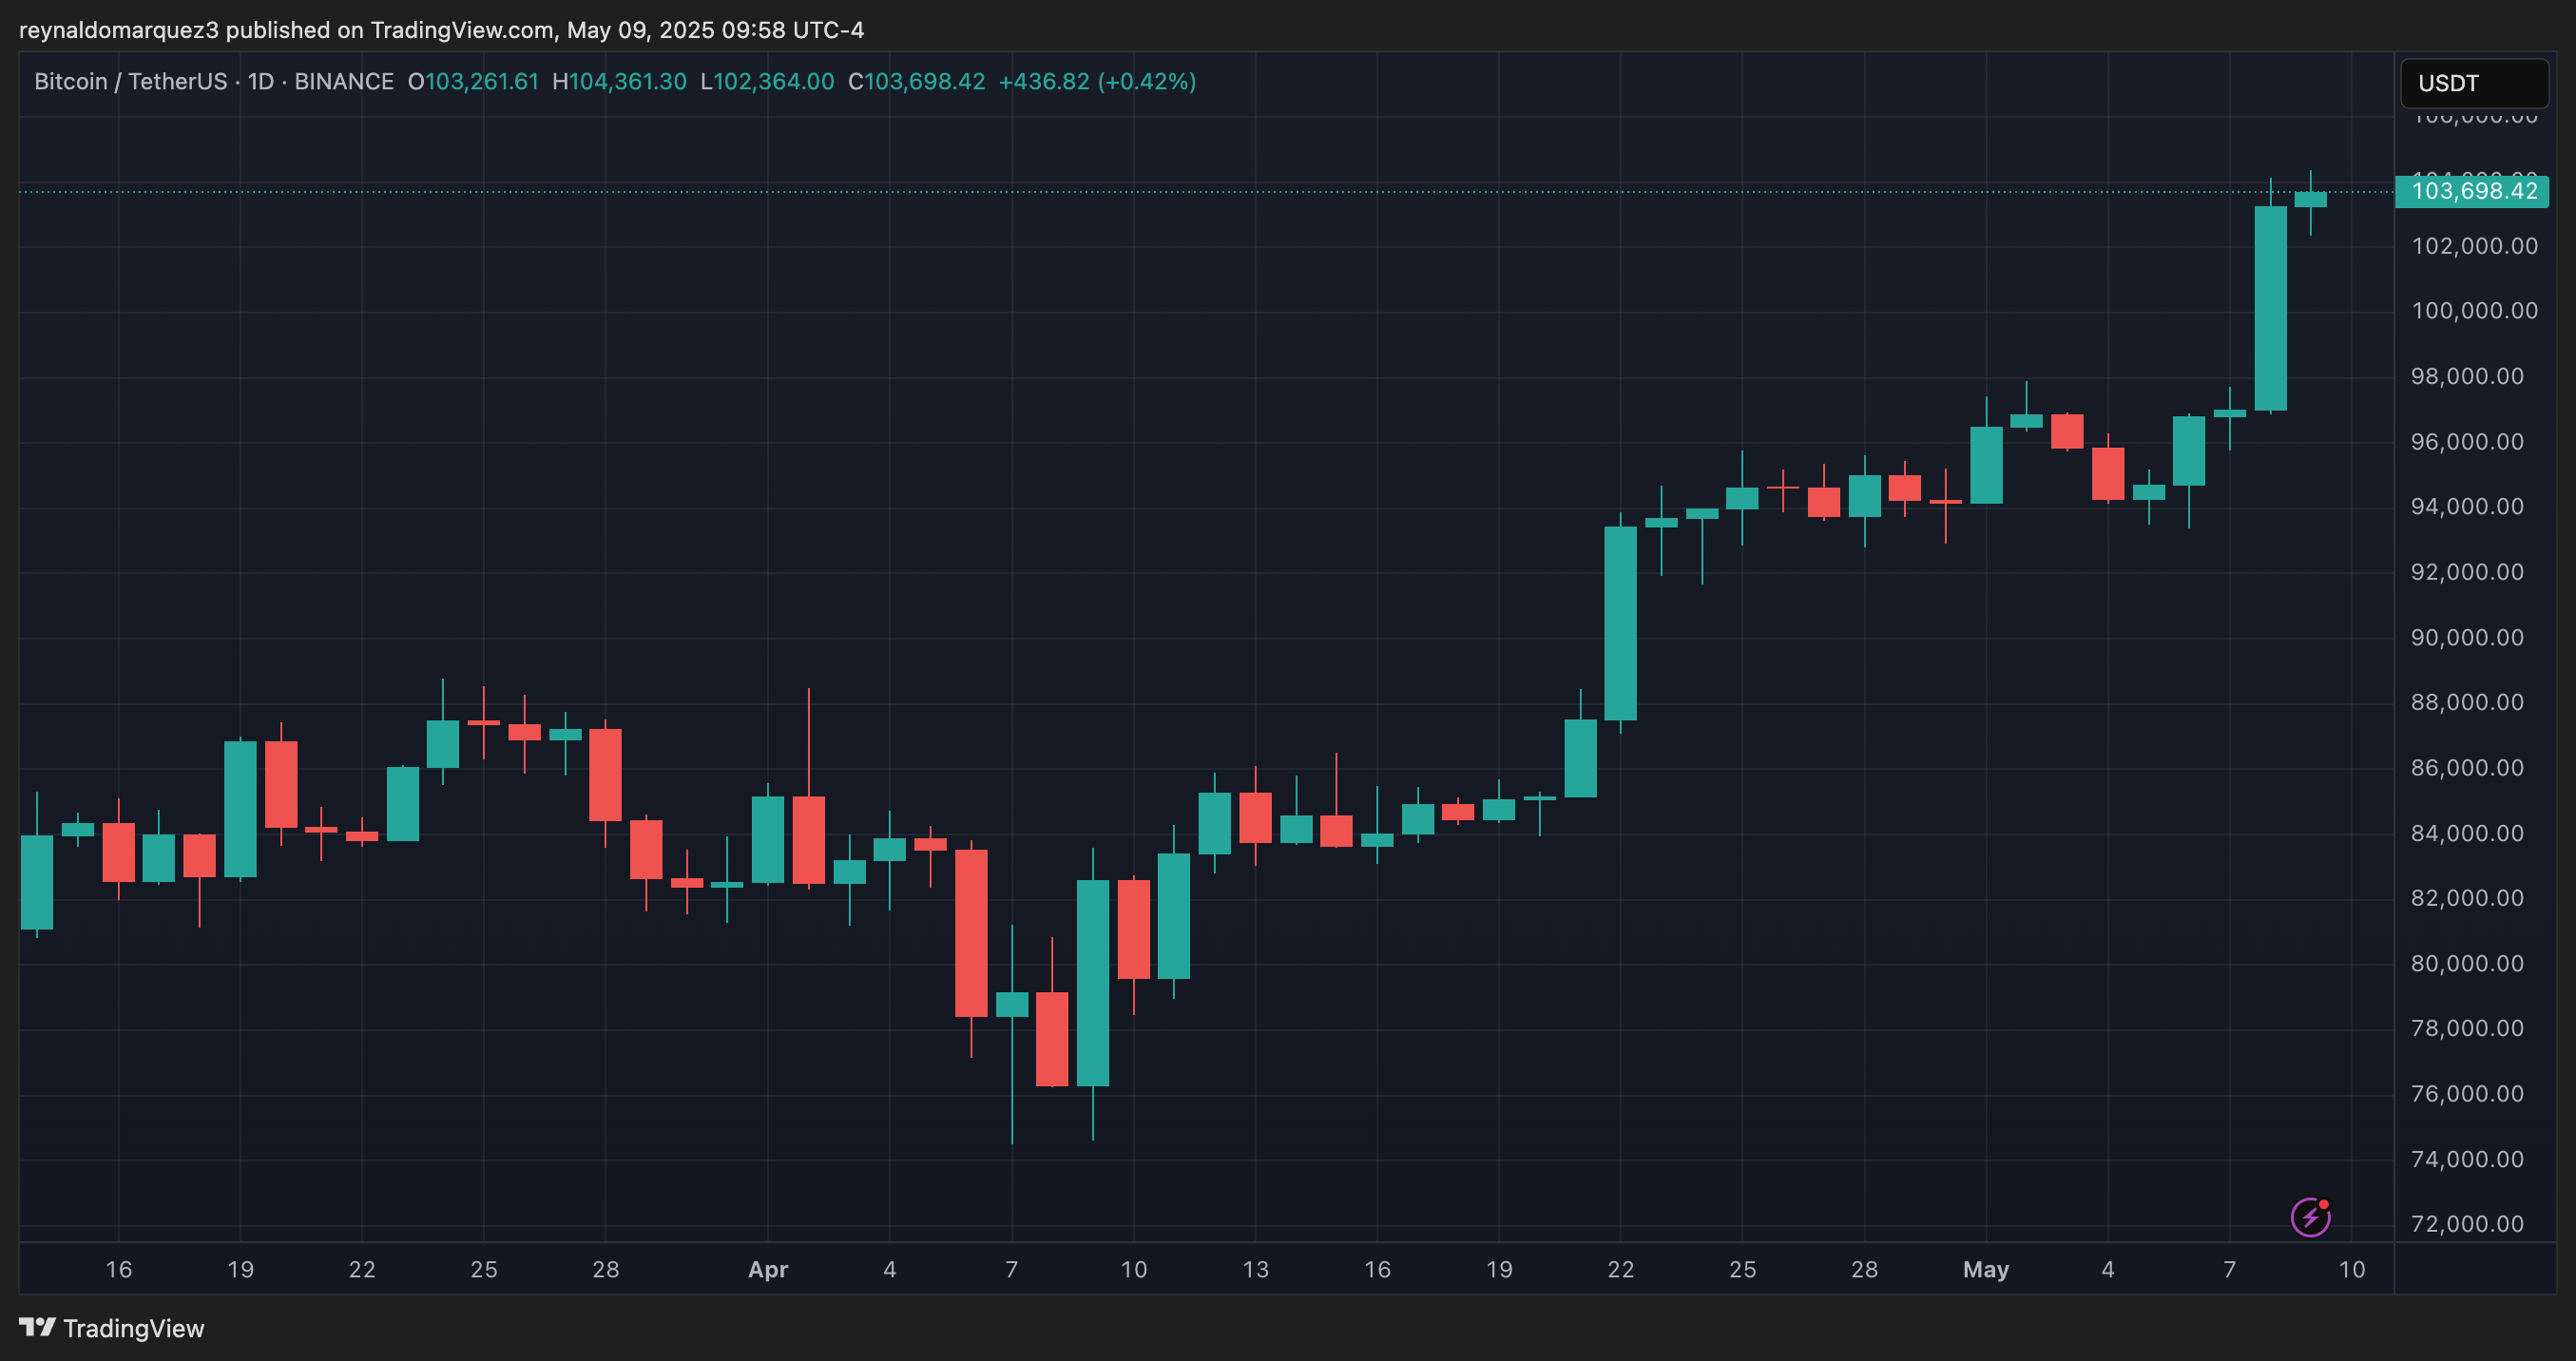Click the red notification dot on the lightning icon
This screenshot has width=2576, height=1361.
[2324, 1205]
